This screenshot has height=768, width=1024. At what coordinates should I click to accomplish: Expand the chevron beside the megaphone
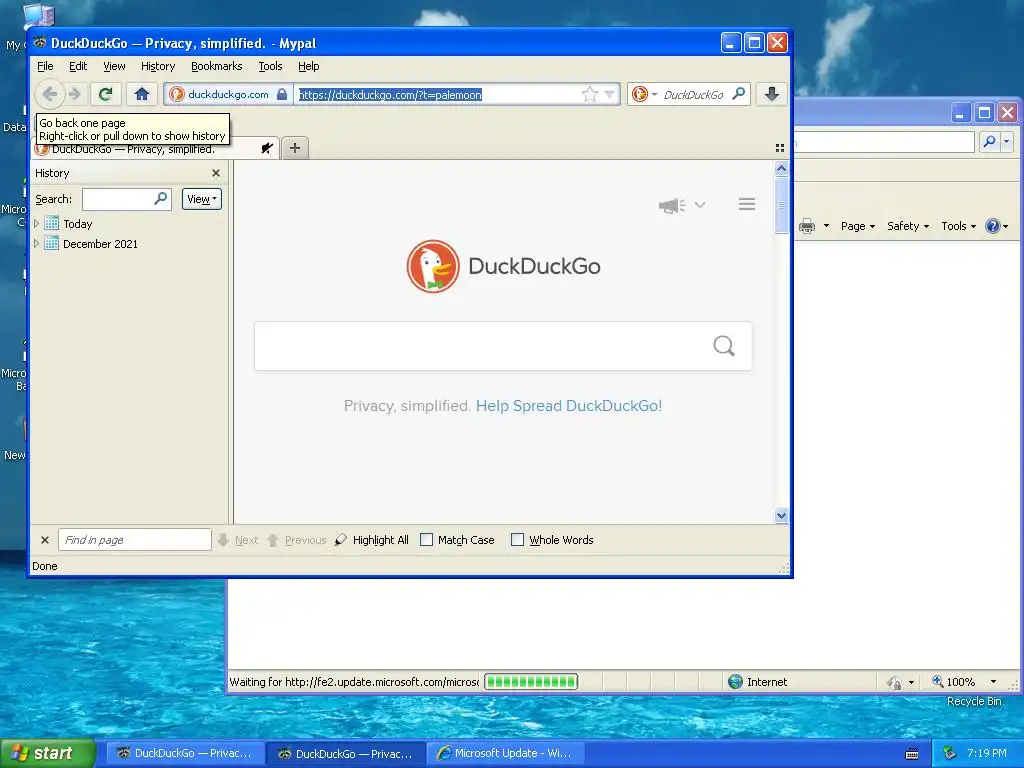[x=700, y=205]
